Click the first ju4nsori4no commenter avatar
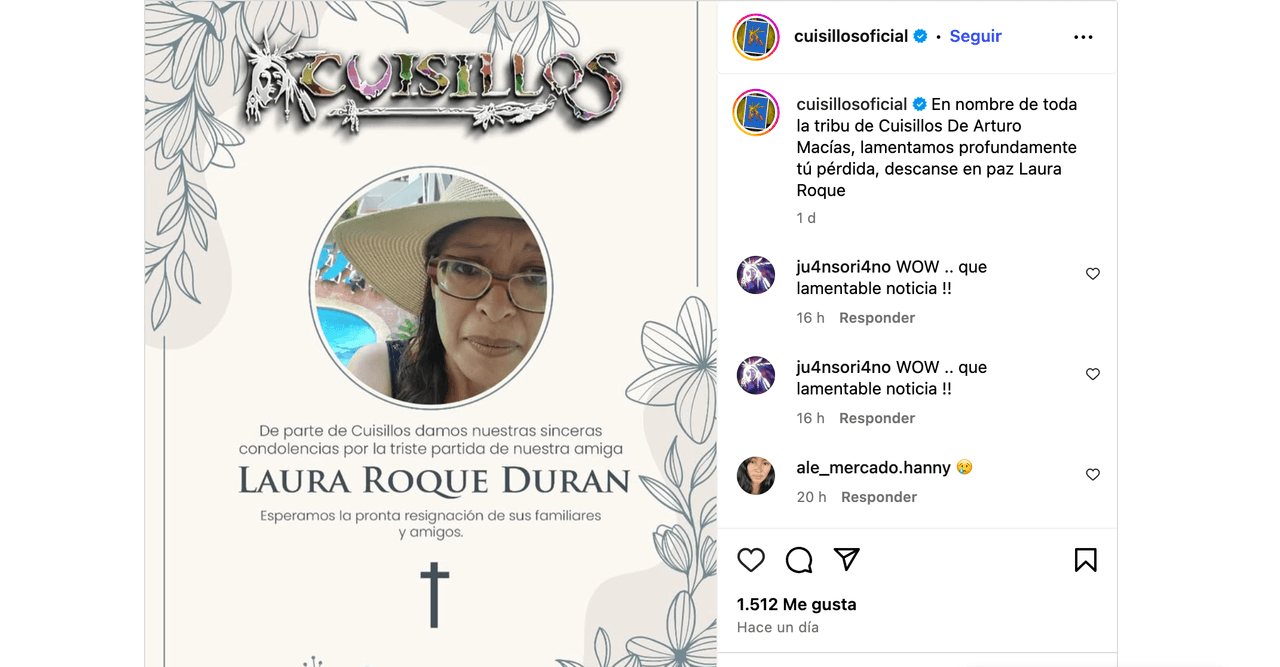Screen dimensions: 1280x667 [x=756, y=275]
